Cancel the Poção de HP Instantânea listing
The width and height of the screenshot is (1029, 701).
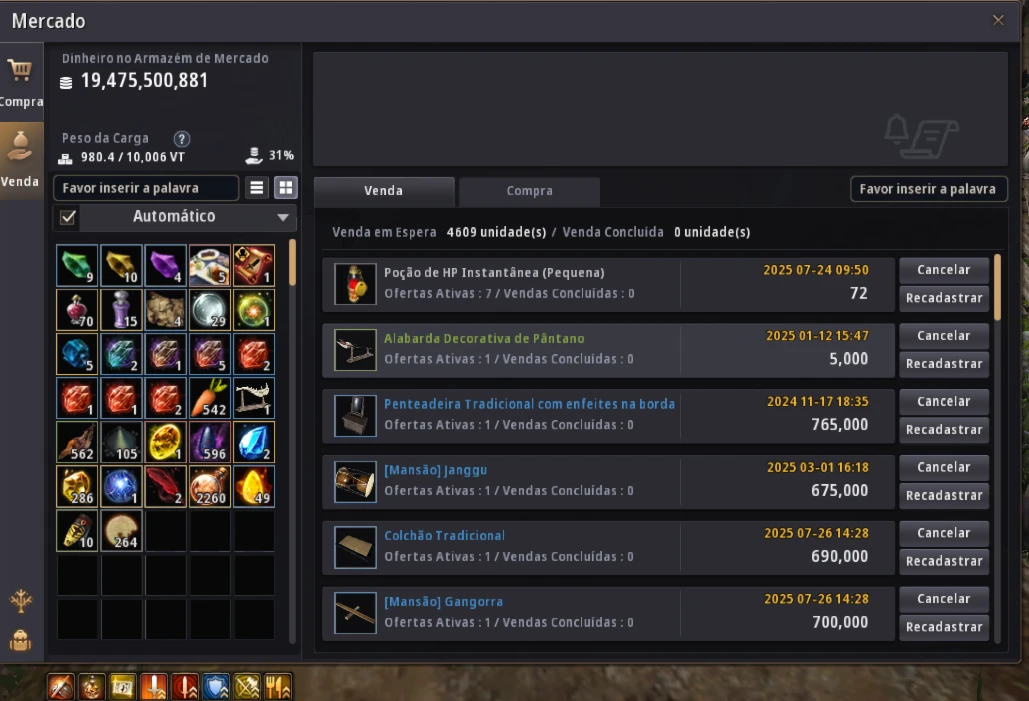(944, 270)
